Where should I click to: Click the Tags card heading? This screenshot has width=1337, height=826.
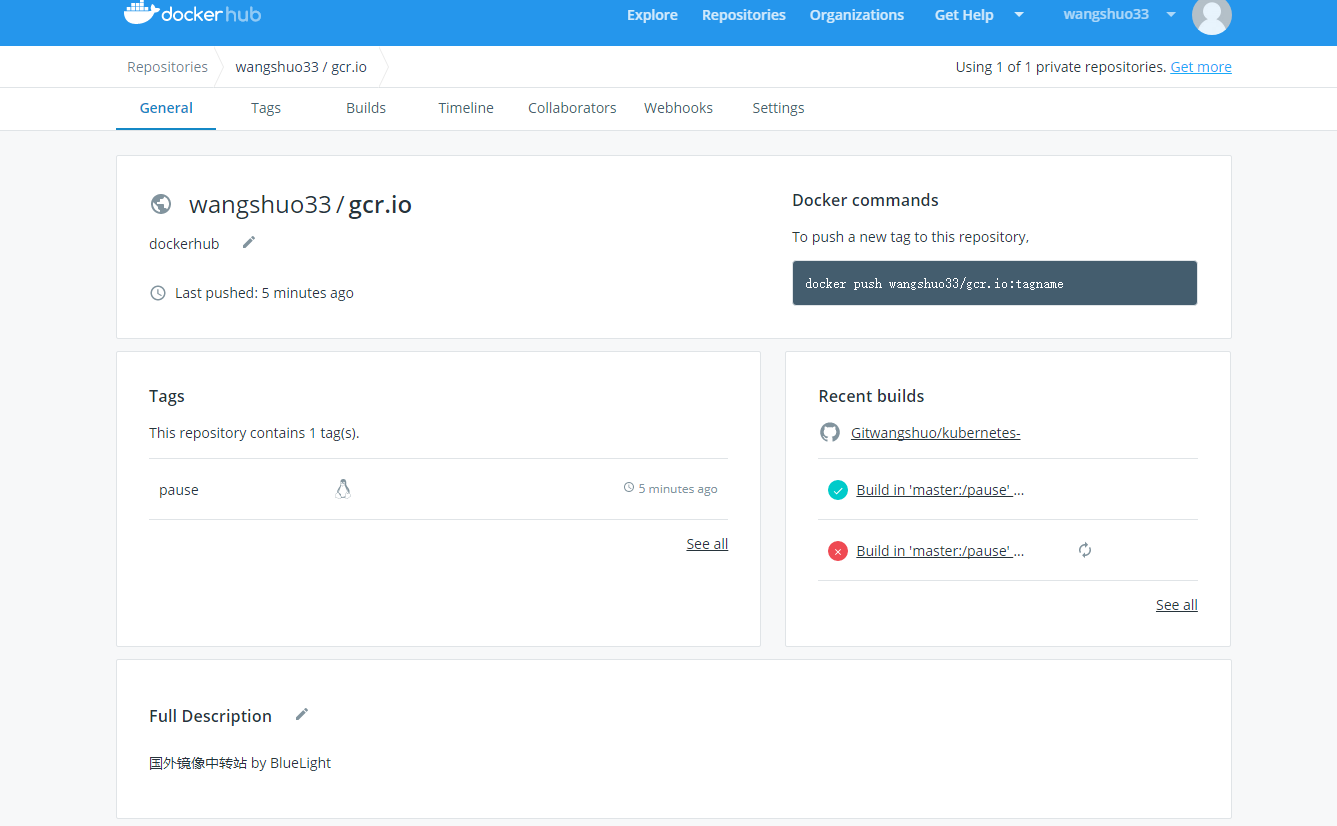[167, 396]
